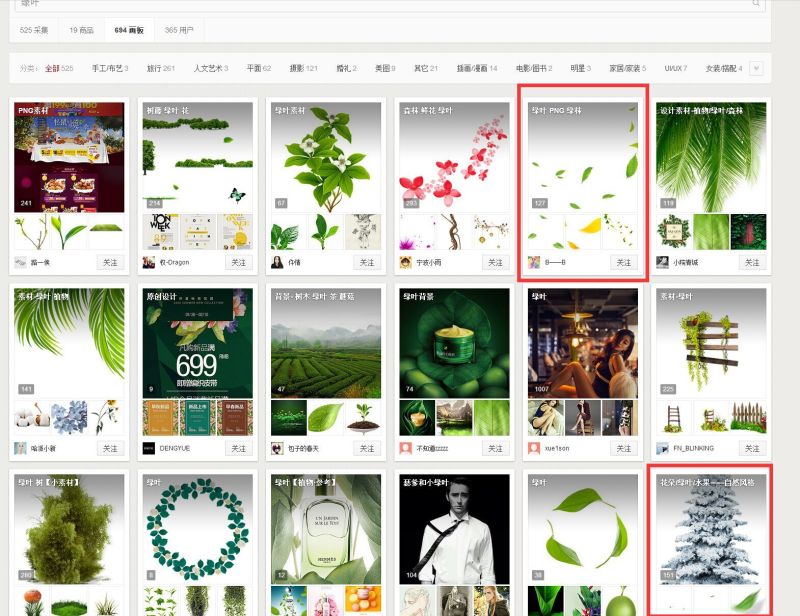Viewport: 800px width, 616px height.
Task: Open 包子的春天 user avatar
Action: coord(277,448)
